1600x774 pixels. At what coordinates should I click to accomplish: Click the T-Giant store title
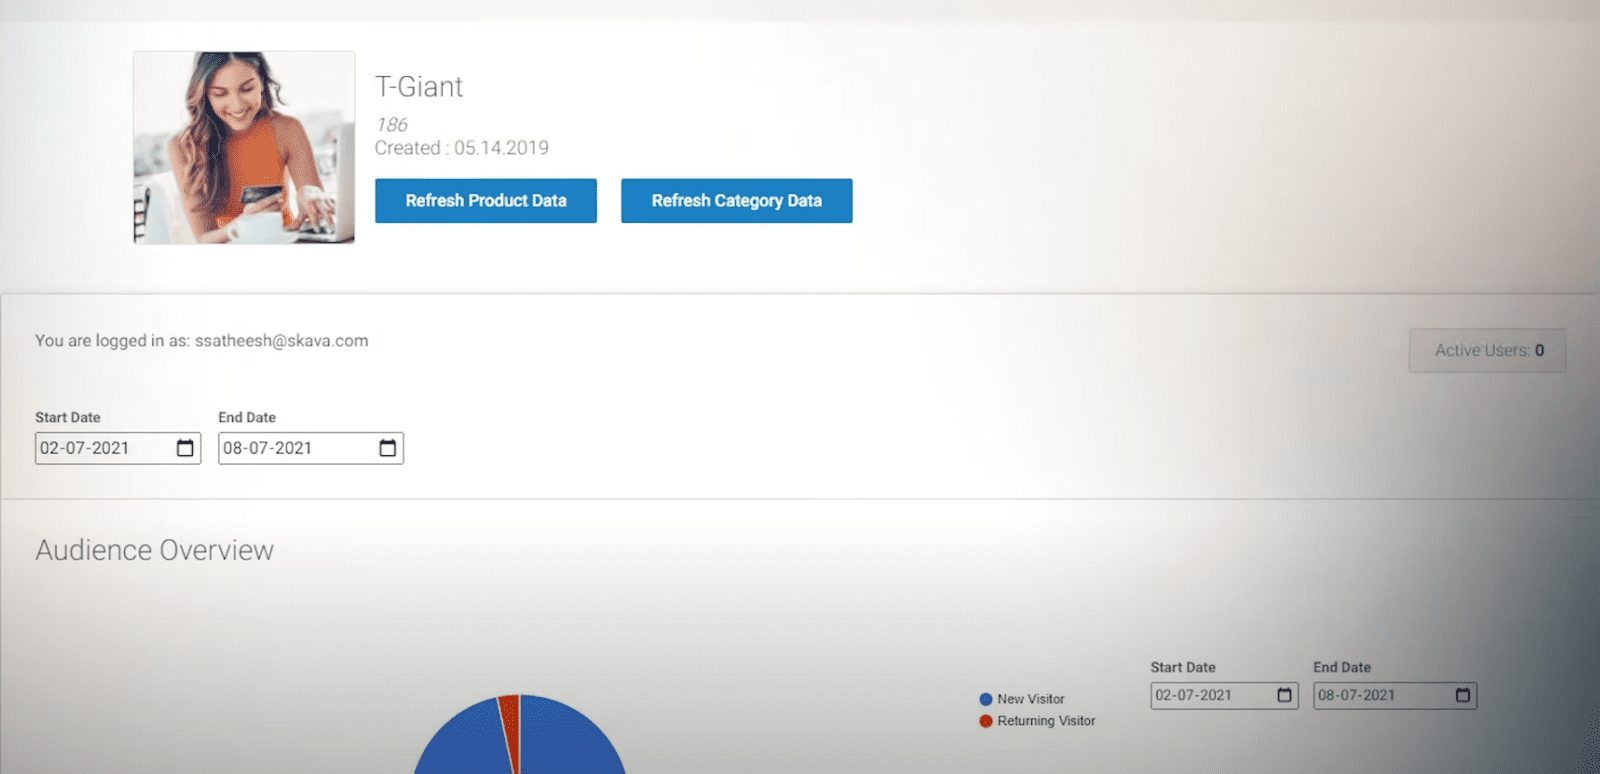point(419,87)
